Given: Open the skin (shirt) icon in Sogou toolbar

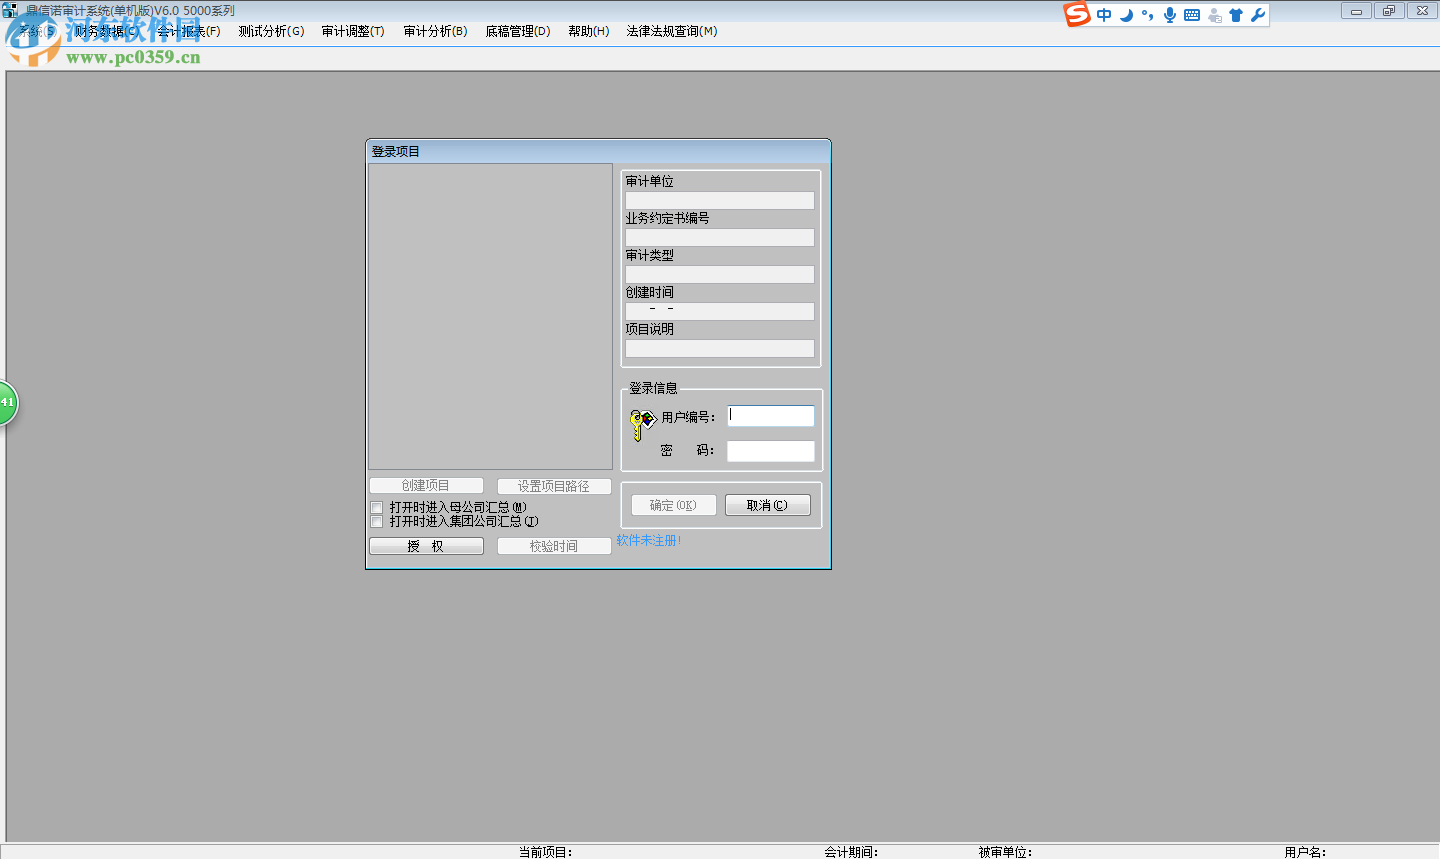Looking at the screenshot, I should (1236, 15).
